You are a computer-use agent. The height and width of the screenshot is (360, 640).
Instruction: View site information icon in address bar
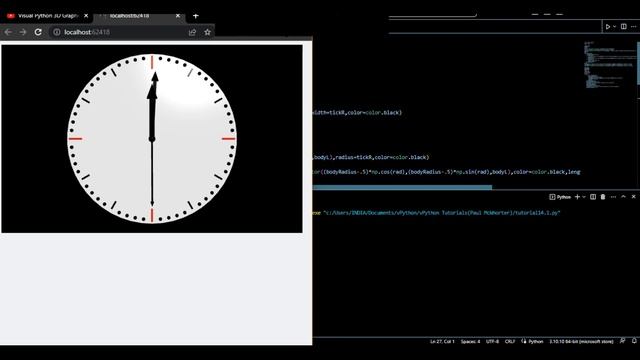coord(57,32)
